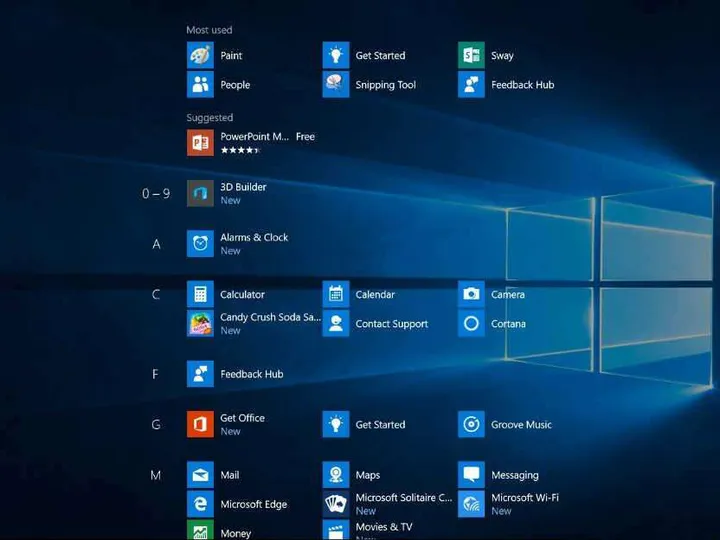Click the "Microsoft Edge" text label
The width and height of the screenshot is (720, 540).
pyautogui.click(x=253, y=505)
